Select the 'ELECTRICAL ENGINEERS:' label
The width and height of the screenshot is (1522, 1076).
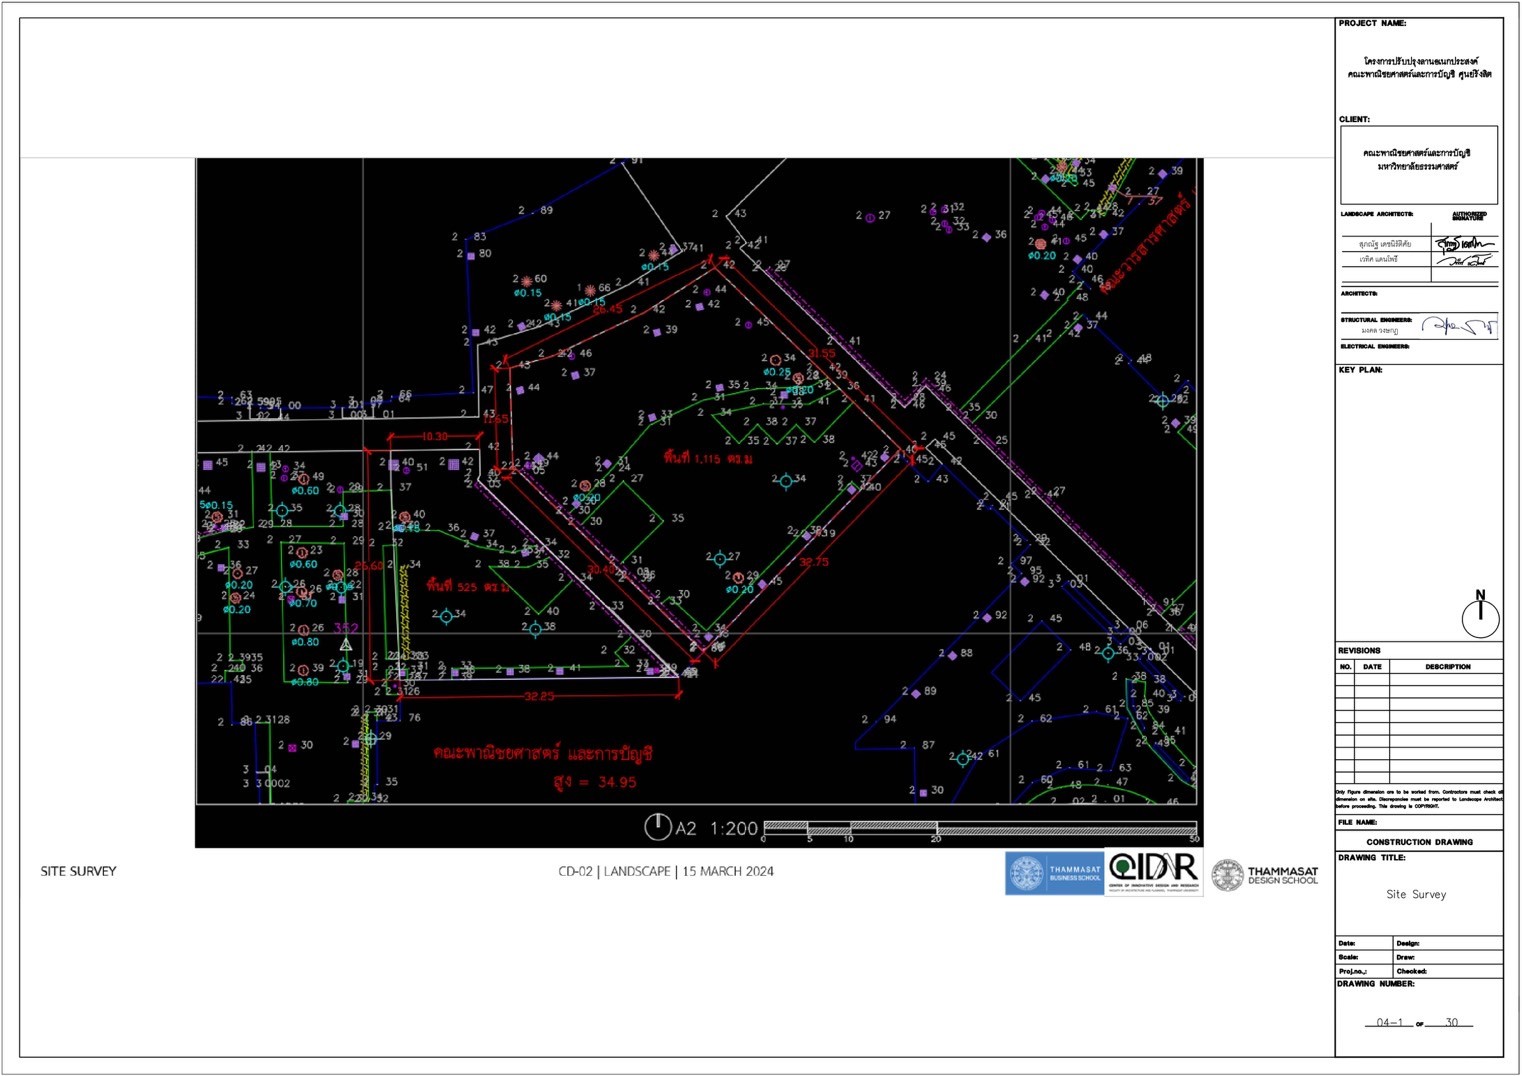pyautogui.click(x=1374, y=346)
